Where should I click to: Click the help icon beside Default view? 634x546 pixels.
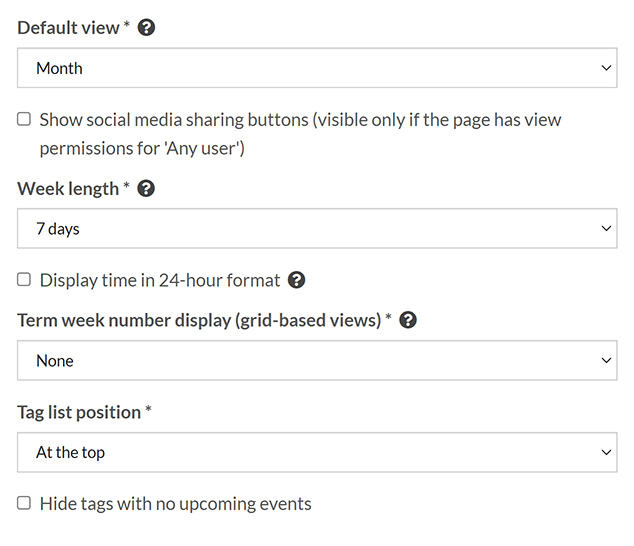click(147, 28)
